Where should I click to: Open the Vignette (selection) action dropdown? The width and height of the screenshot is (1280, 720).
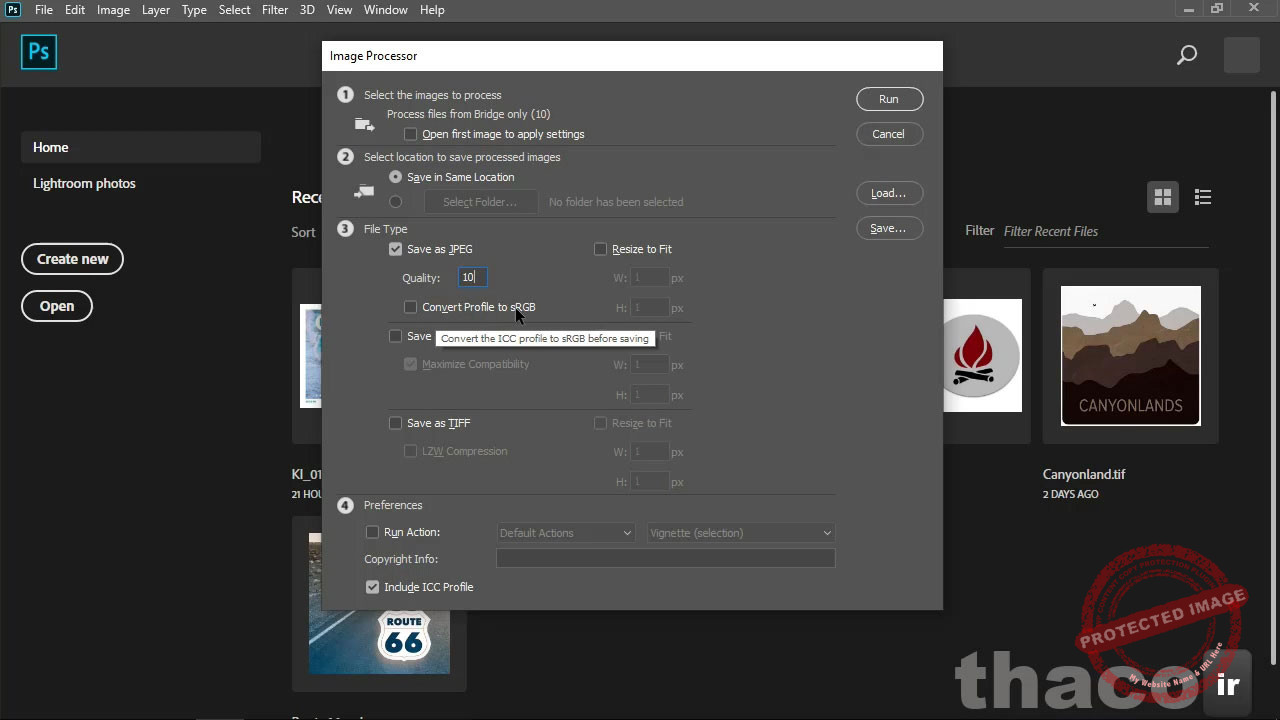tap(740, 532)
